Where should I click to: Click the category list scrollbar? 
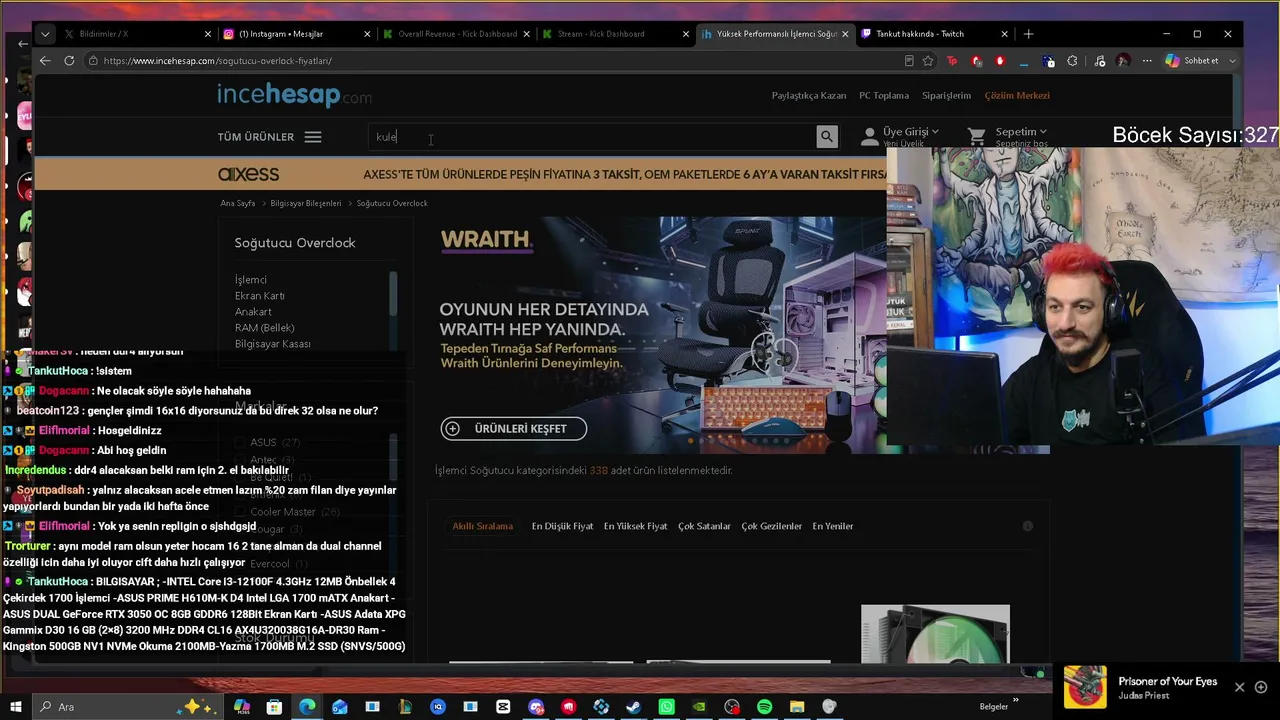click(x=393, y=293)
